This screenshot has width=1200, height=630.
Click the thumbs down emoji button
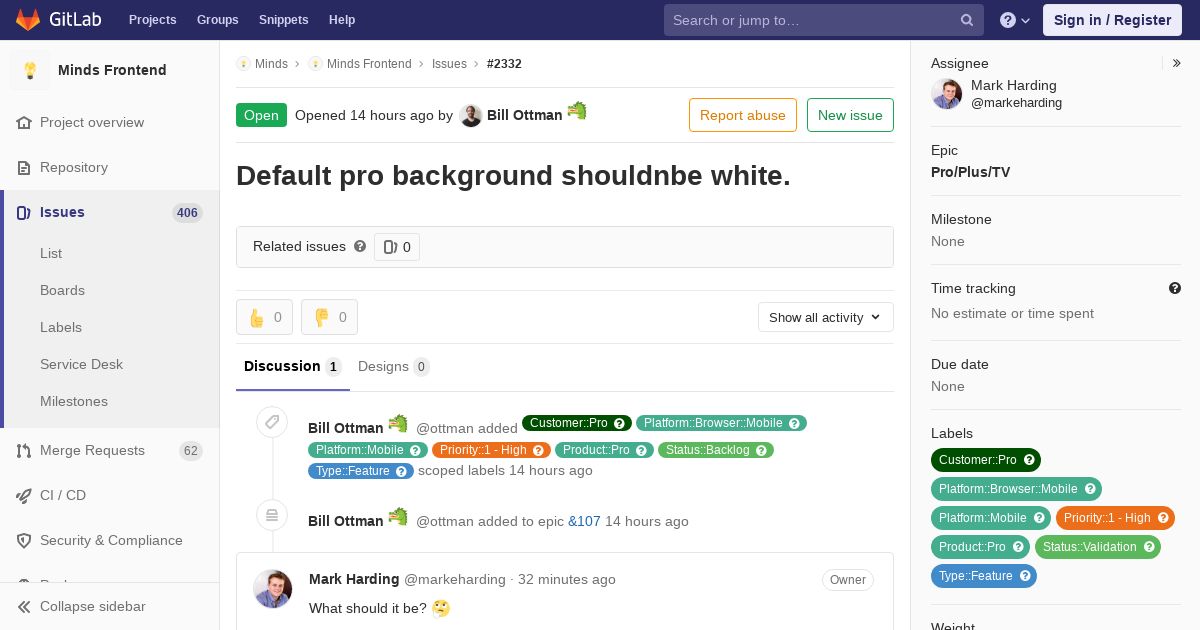[x=329, y=317]
